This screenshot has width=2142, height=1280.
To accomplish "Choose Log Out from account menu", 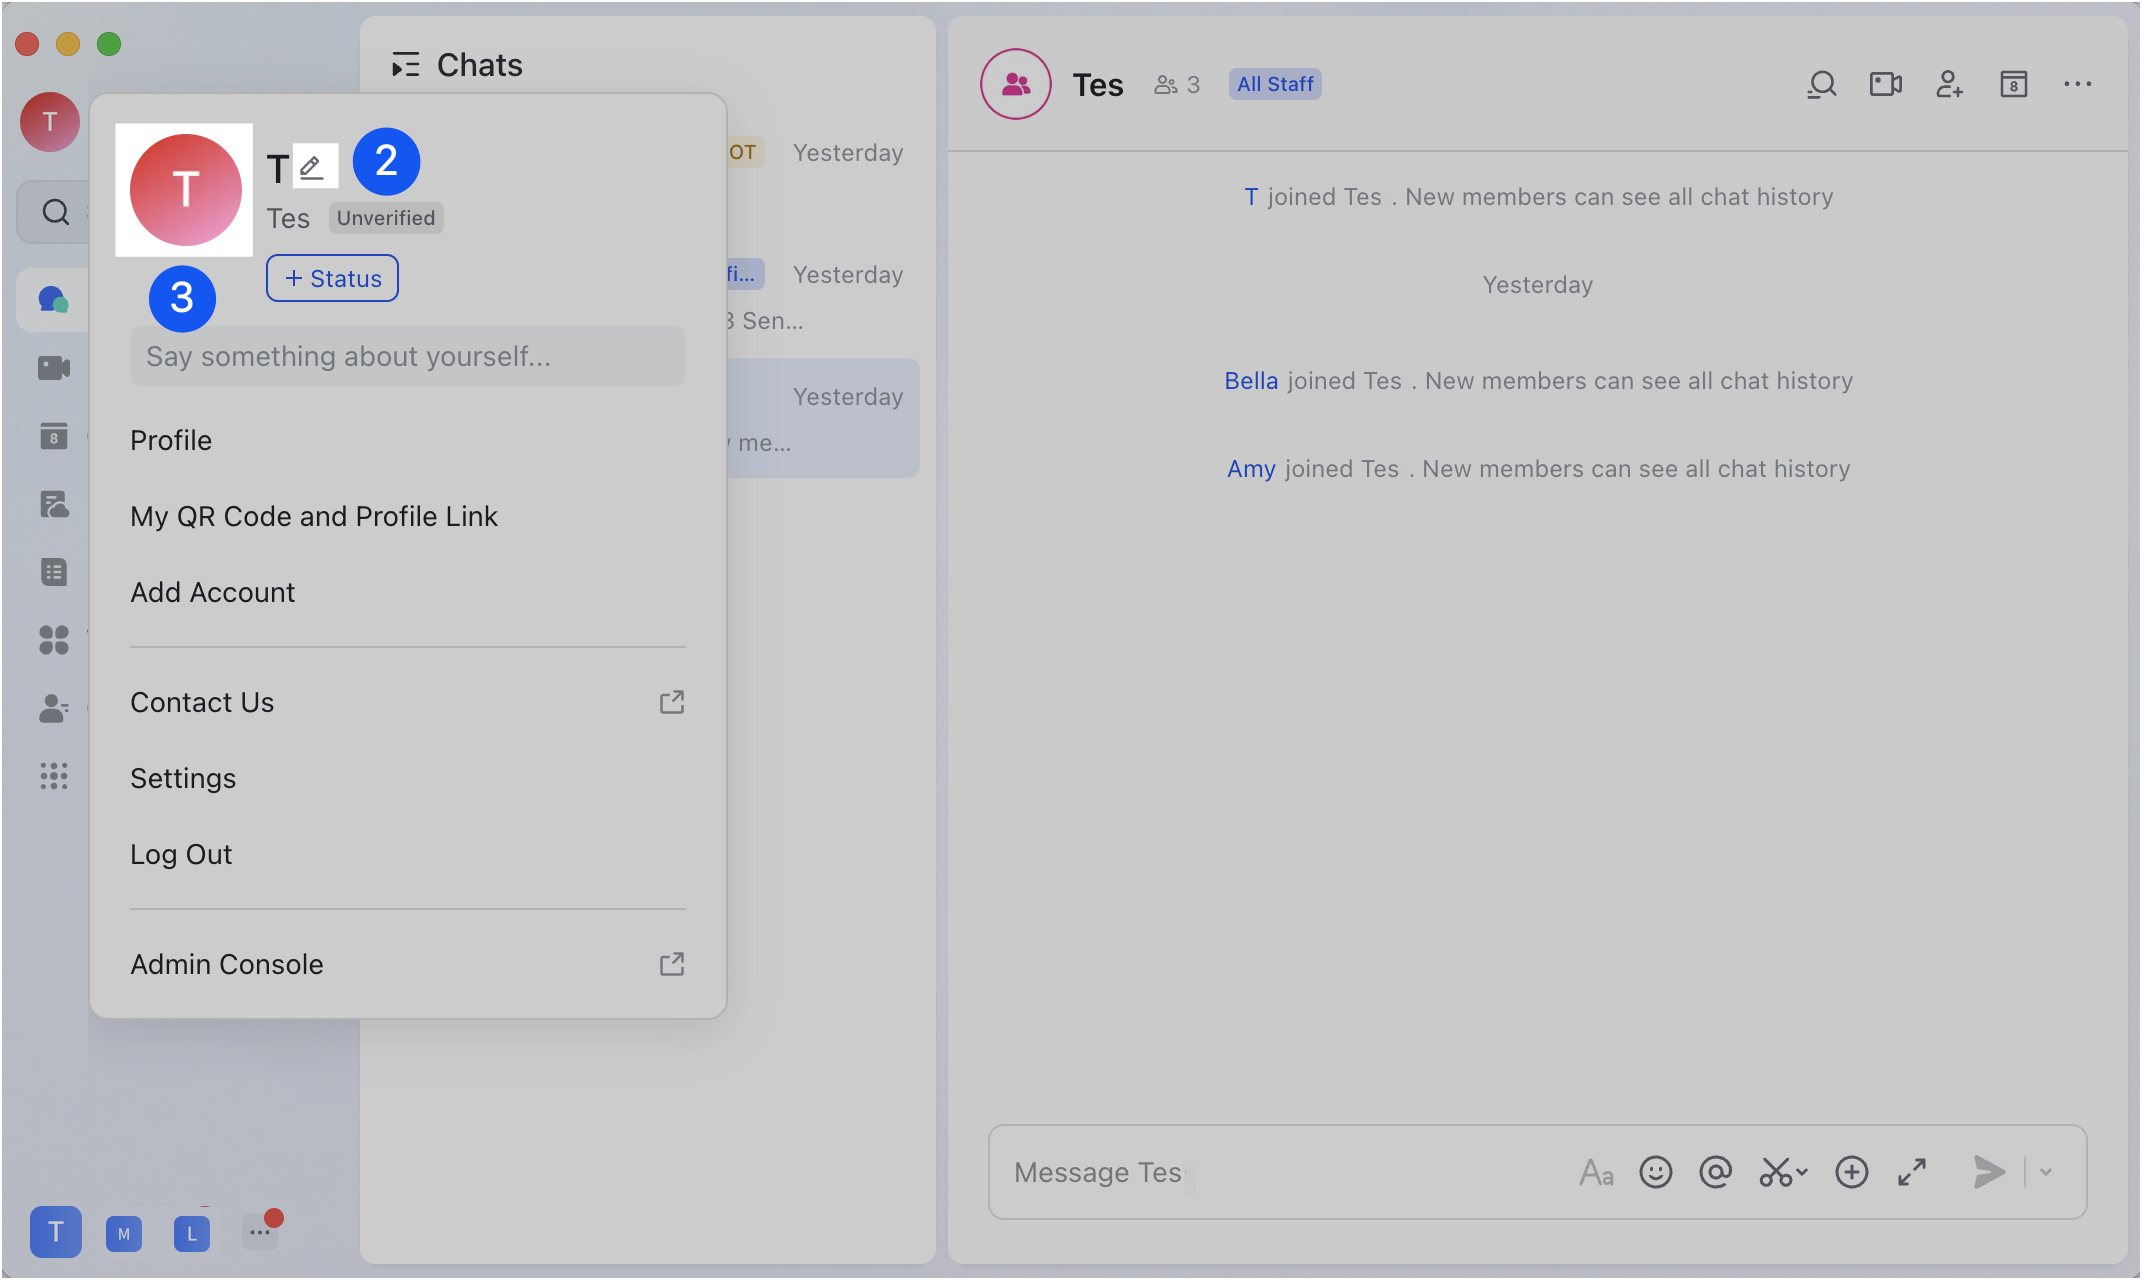I will [x=181, y=854].
